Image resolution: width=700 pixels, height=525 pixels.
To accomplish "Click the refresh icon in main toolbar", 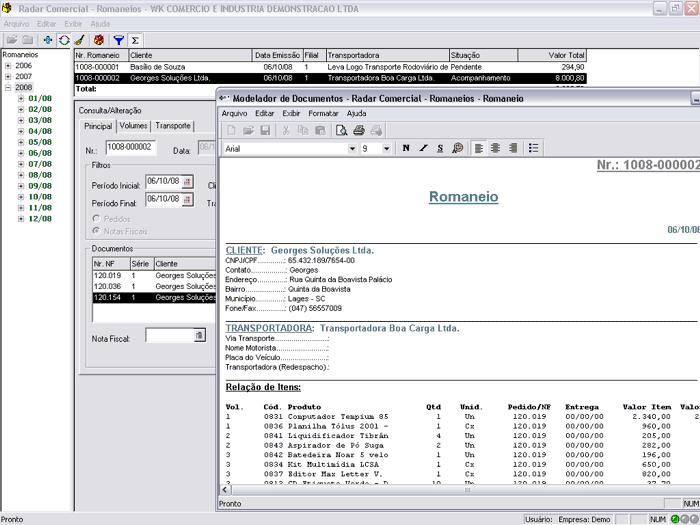I will (x=63, y=39).
